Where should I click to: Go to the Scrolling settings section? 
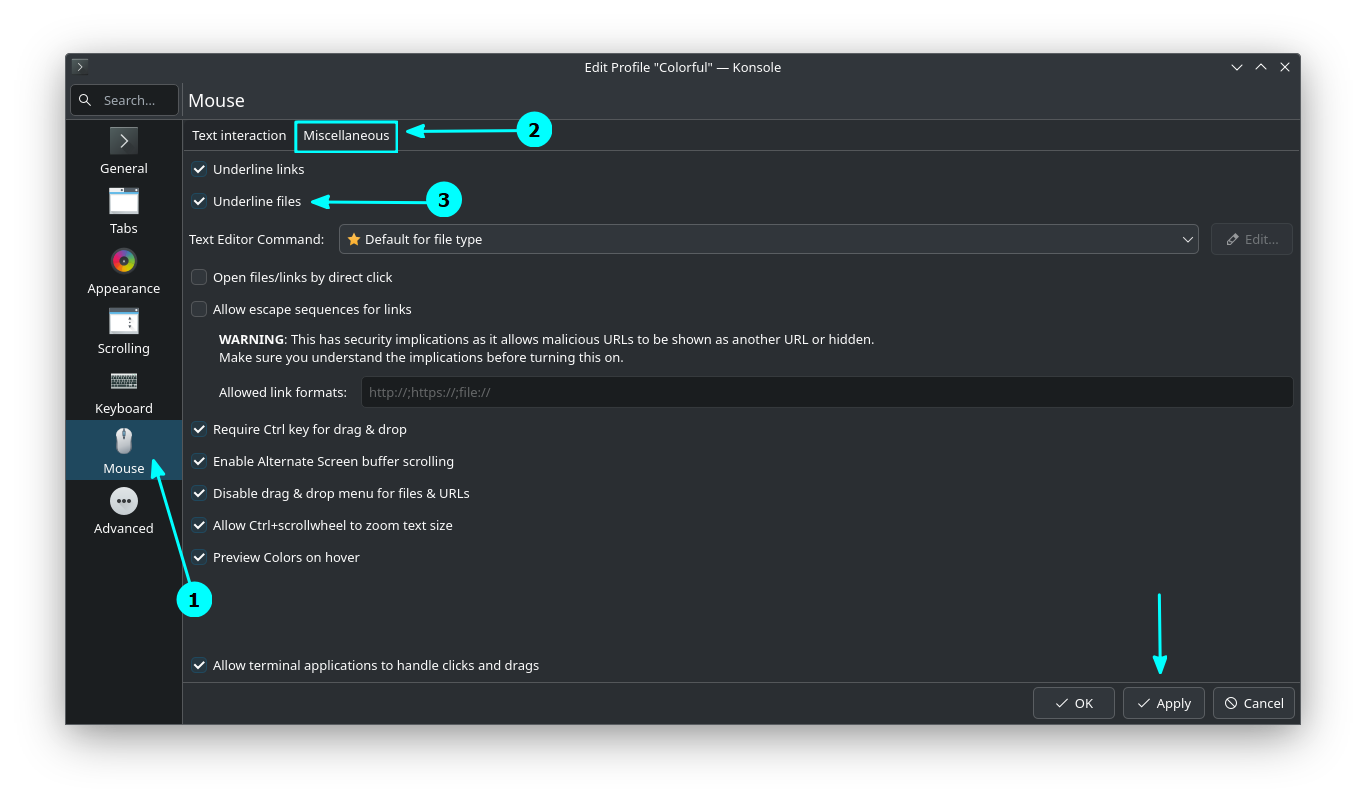pyautogui.click(x=123, y=332)
